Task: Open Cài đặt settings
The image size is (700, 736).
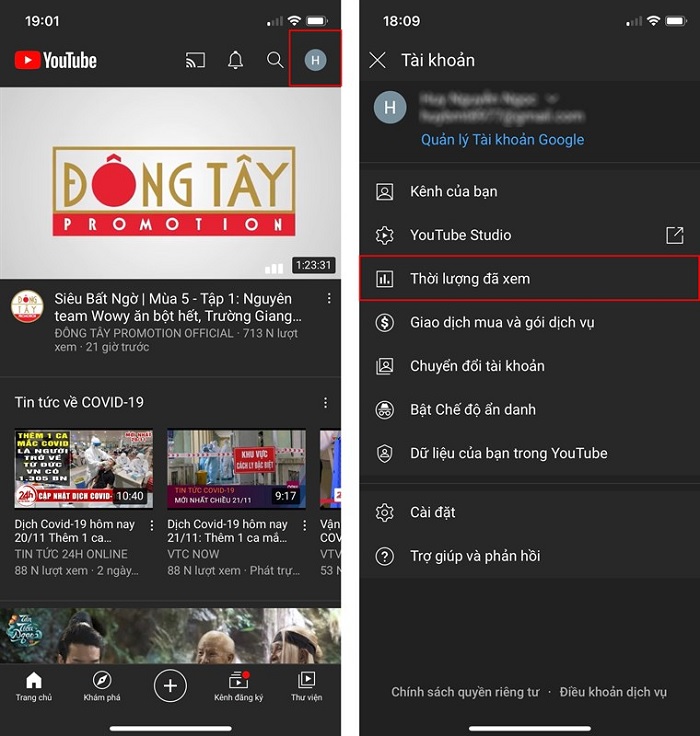Action: click(529, 512)
